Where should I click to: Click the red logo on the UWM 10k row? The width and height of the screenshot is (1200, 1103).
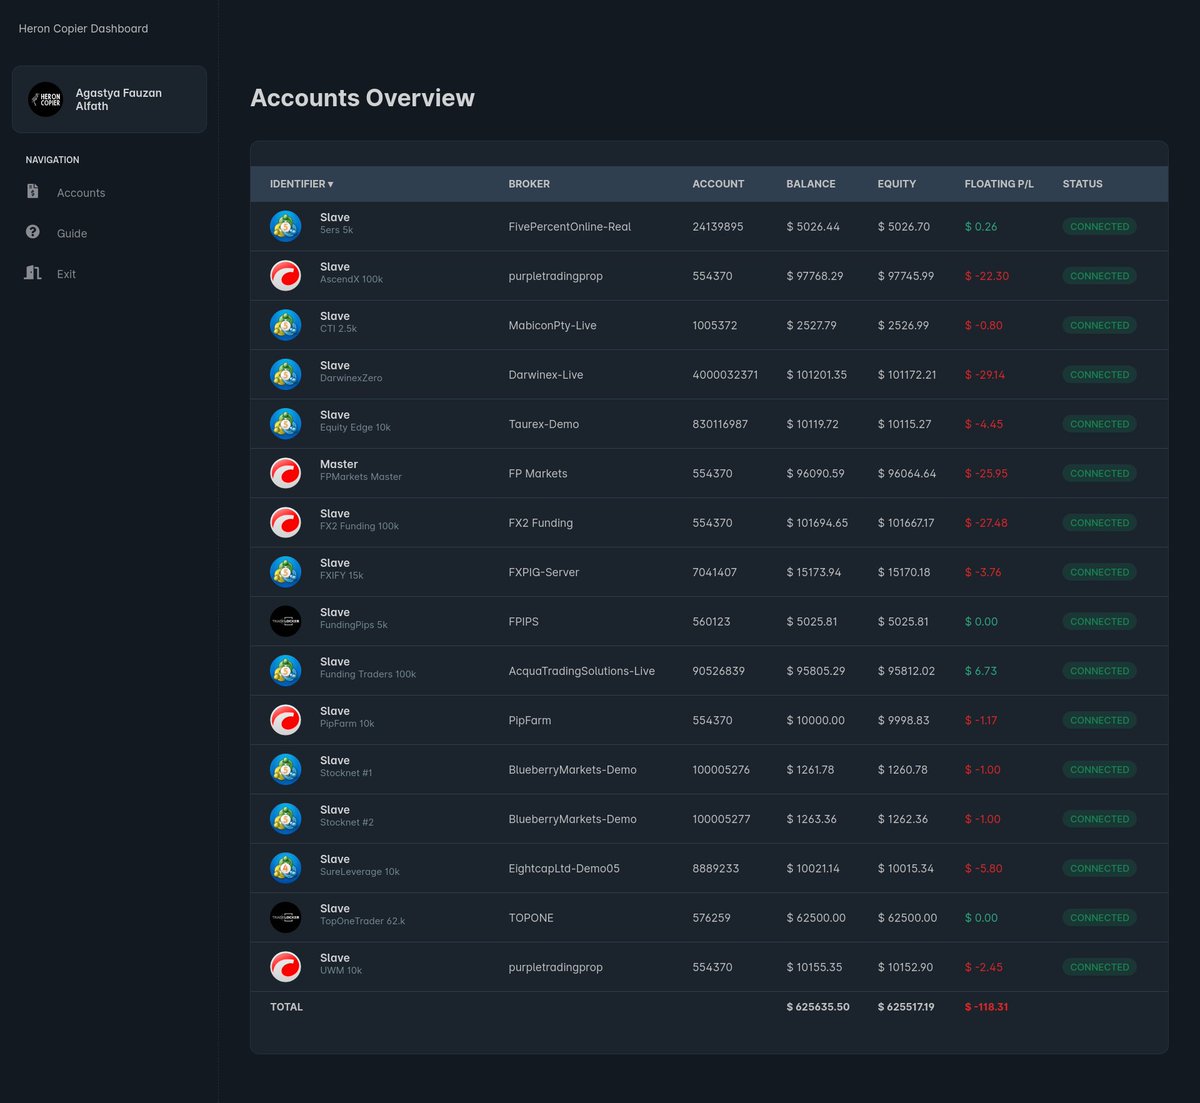pos(285,966)
